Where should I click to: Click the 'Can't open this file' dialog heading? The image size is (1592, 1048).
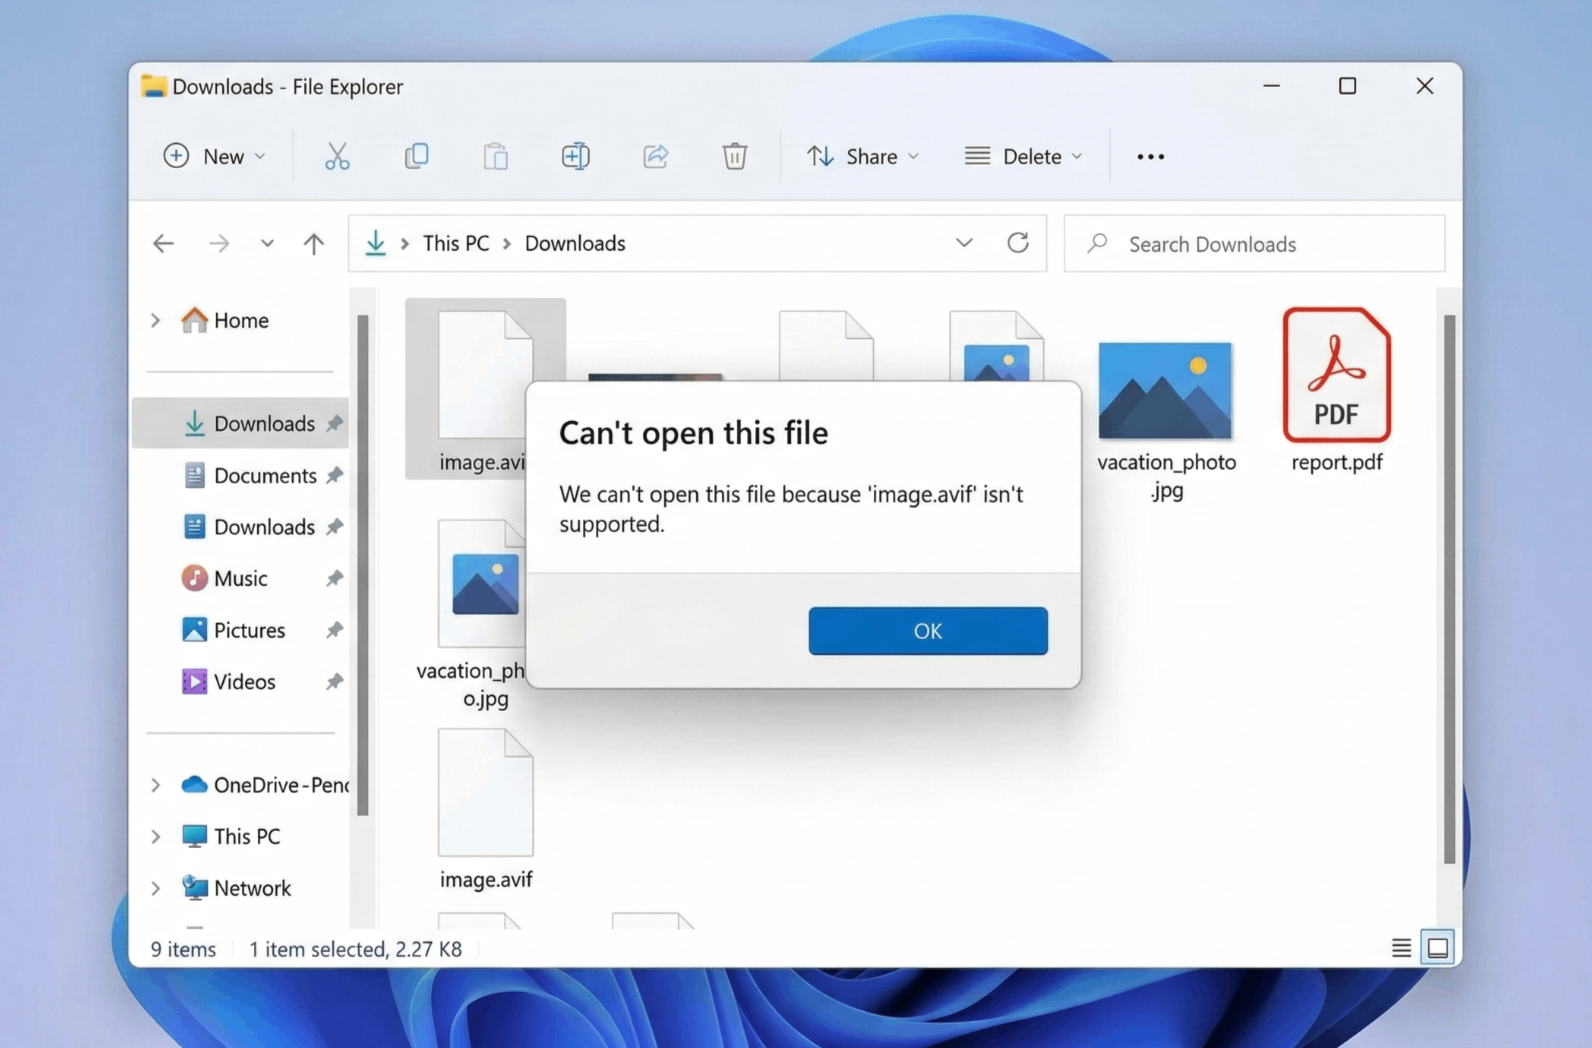[x=693, y=433]
